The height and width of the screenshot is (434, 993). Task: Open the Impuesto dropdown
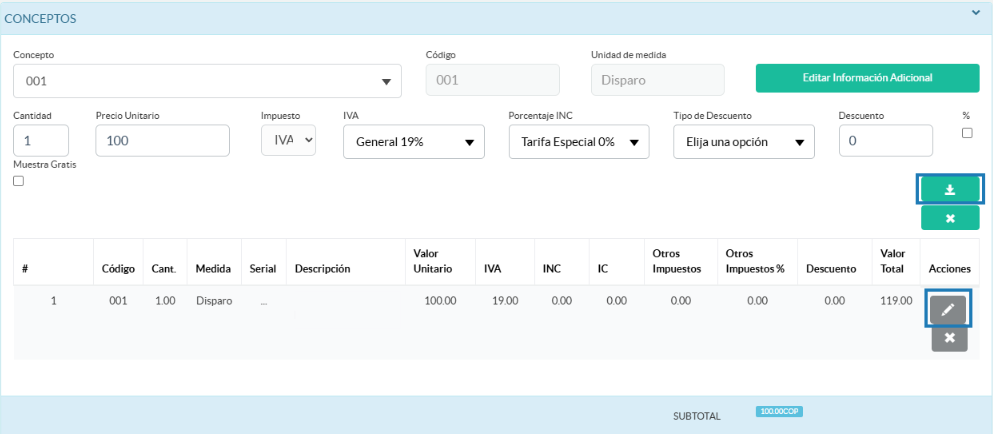tap(289, 141)
